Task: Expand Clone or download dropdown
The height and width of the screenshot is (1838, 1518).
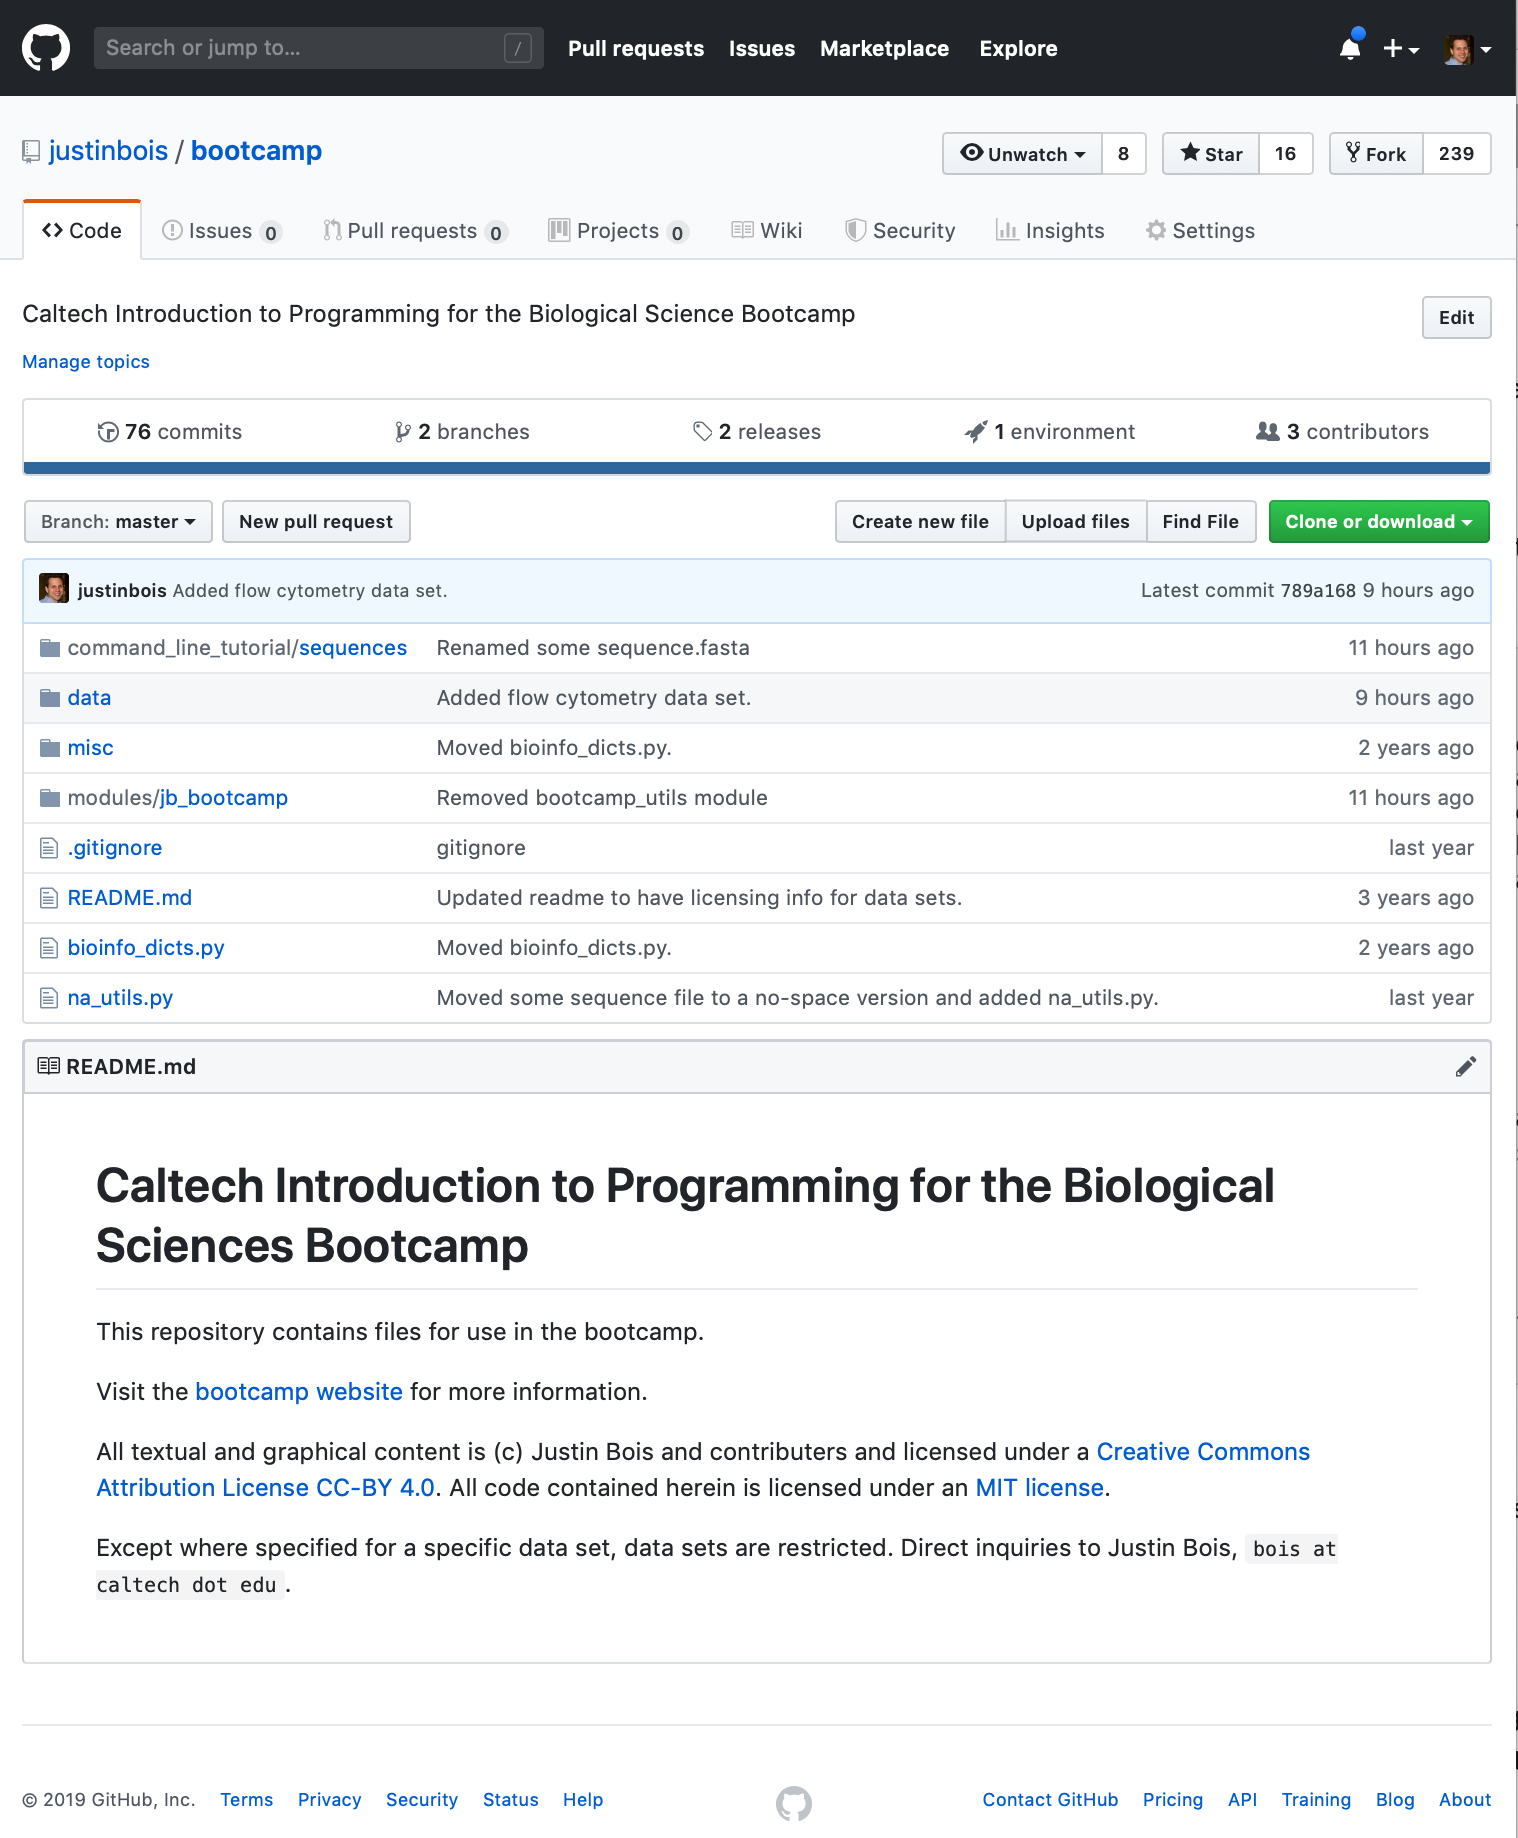Action: point(1379,522)
